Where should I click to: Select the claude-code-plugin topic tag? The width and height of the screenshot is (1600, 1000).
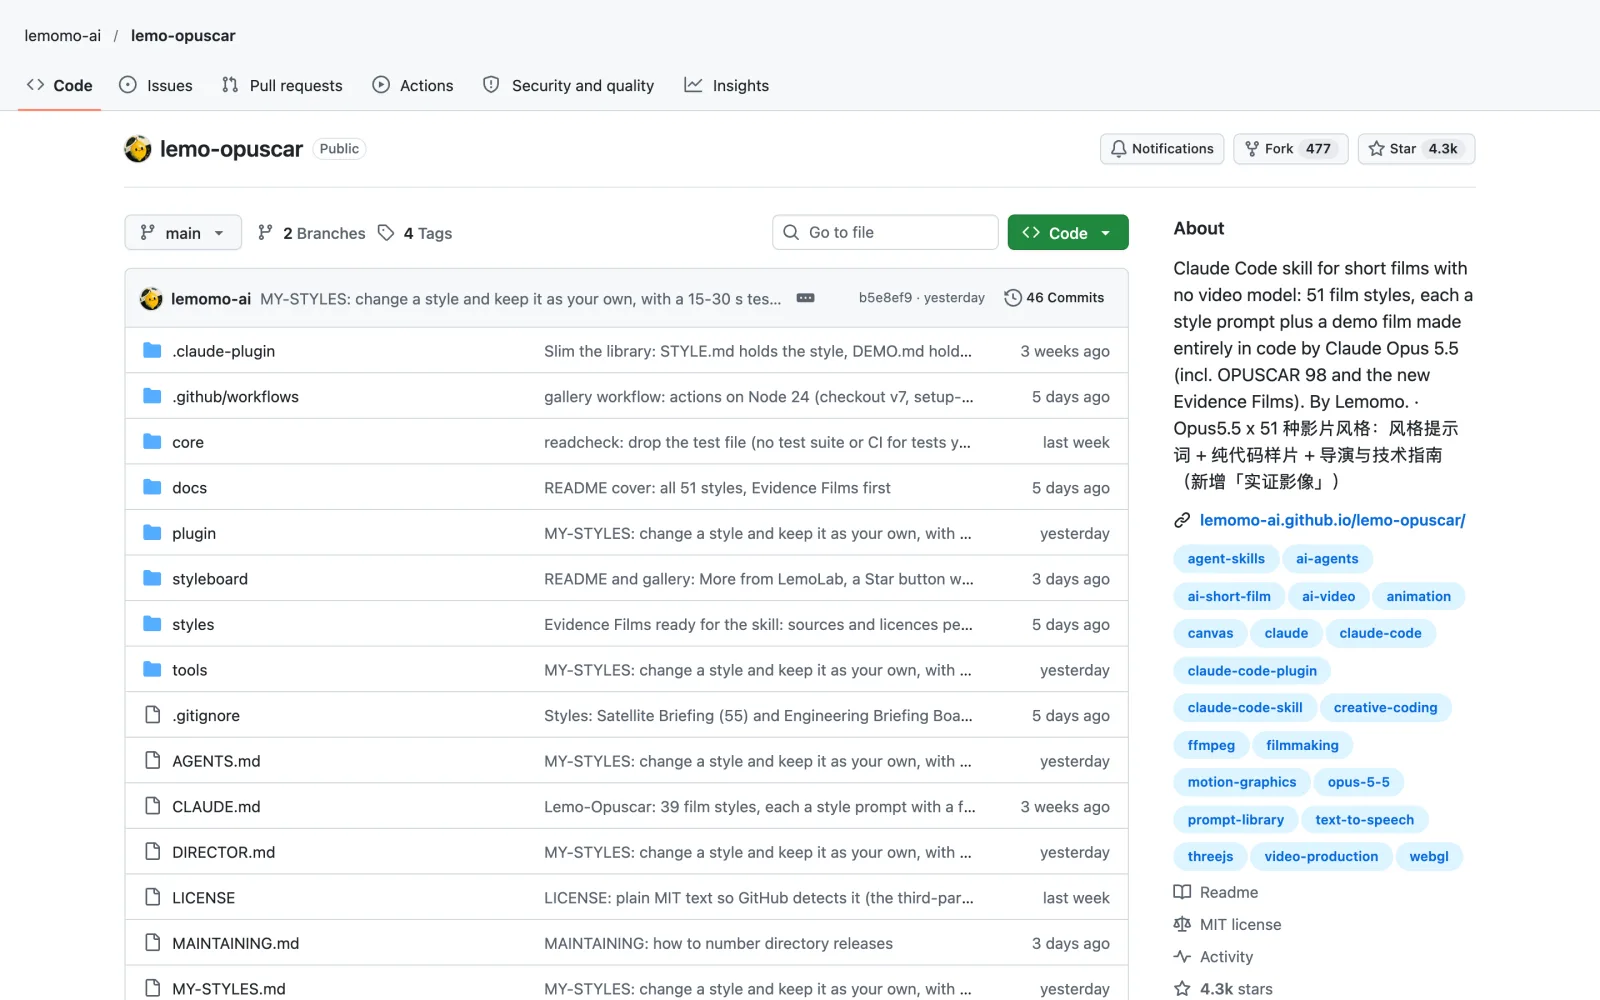(x=1252, y=671)
